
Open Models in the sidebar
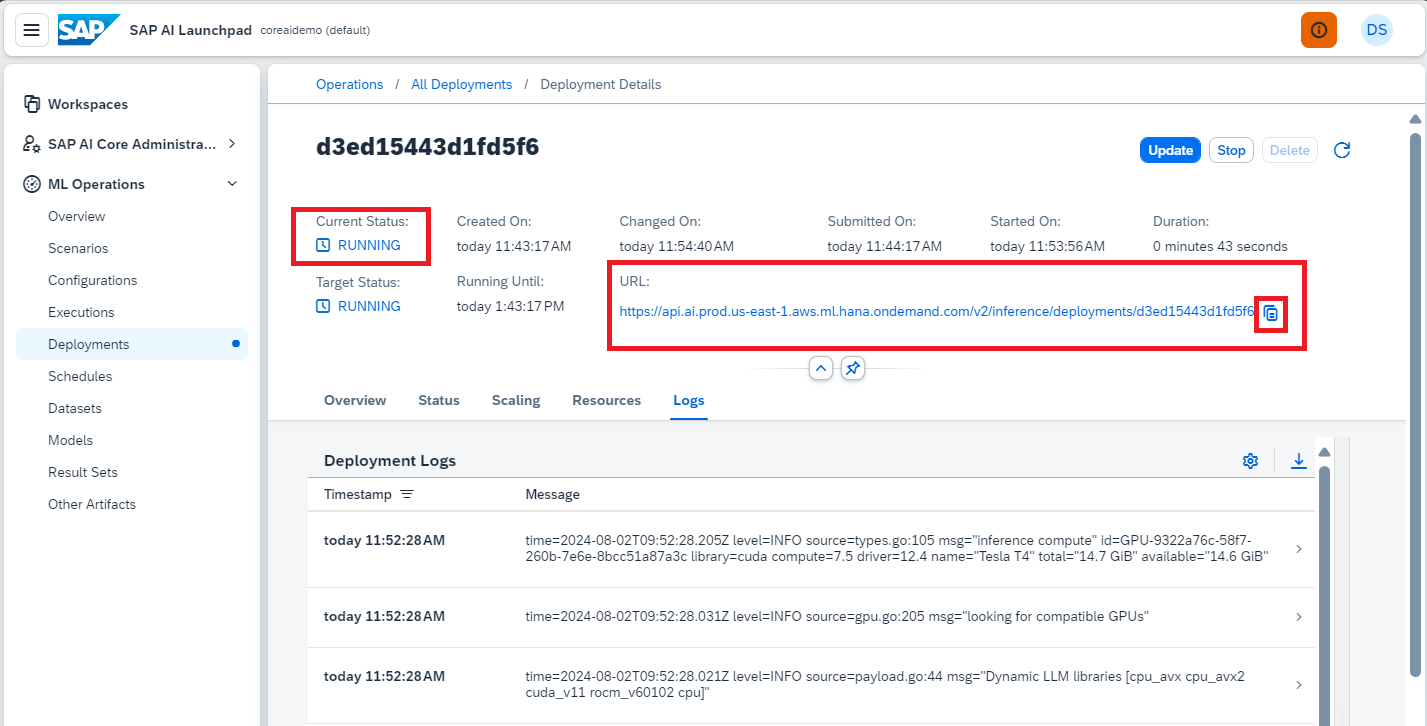132,440
